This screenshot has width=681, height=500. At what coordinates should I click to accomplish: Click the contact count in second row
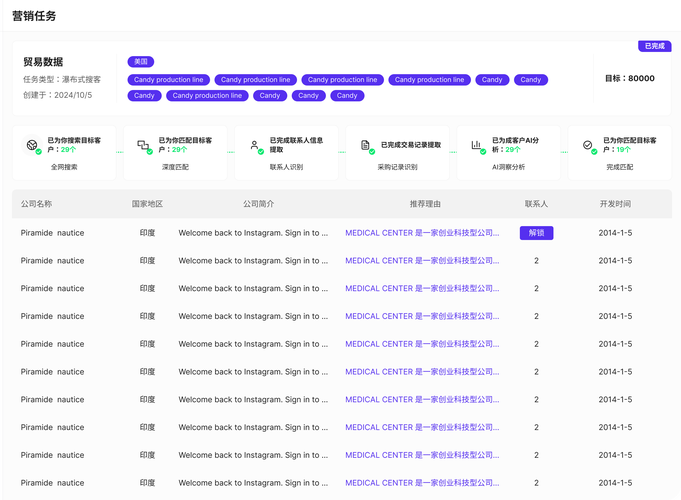point(536,261)
